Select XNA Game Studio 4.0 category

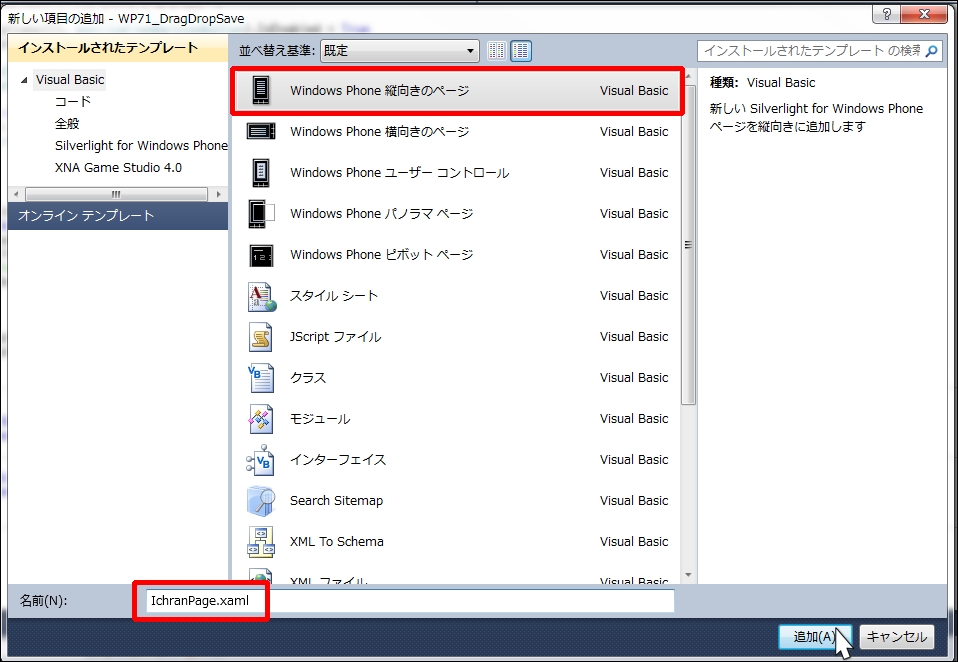(119, 167)
